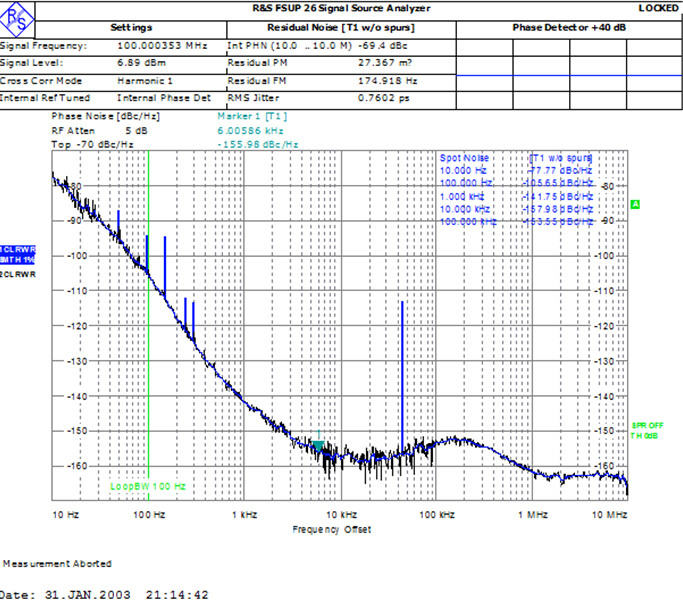This screenshot has width=683, height=615.
Task: Click the SPR OFF indicator
Action: coord(648,426)
